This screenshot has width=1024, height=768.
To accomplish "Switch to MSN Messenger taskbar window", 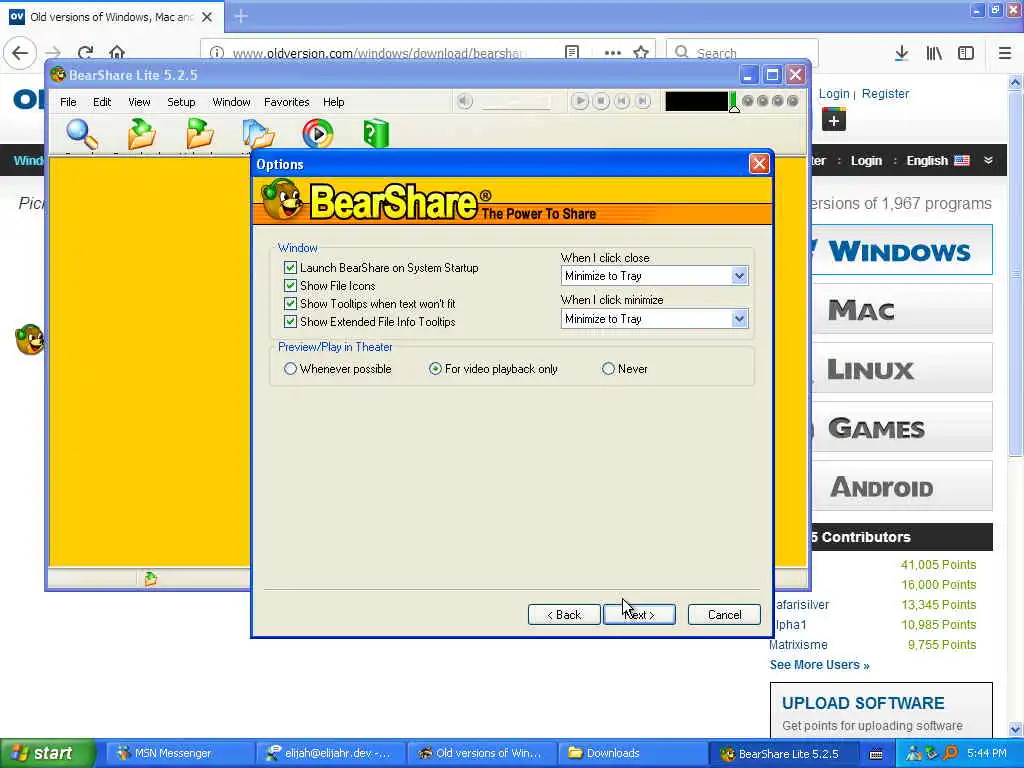I will pos(180,753).
